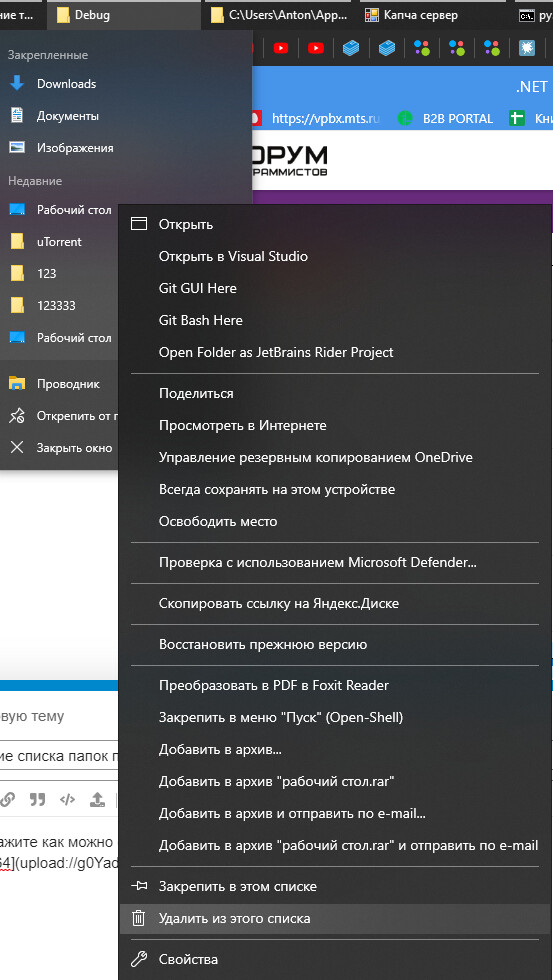Screen dimensions: 553x980
Task: Open the recent folder named 123333
Action: [x=59, y=306]
